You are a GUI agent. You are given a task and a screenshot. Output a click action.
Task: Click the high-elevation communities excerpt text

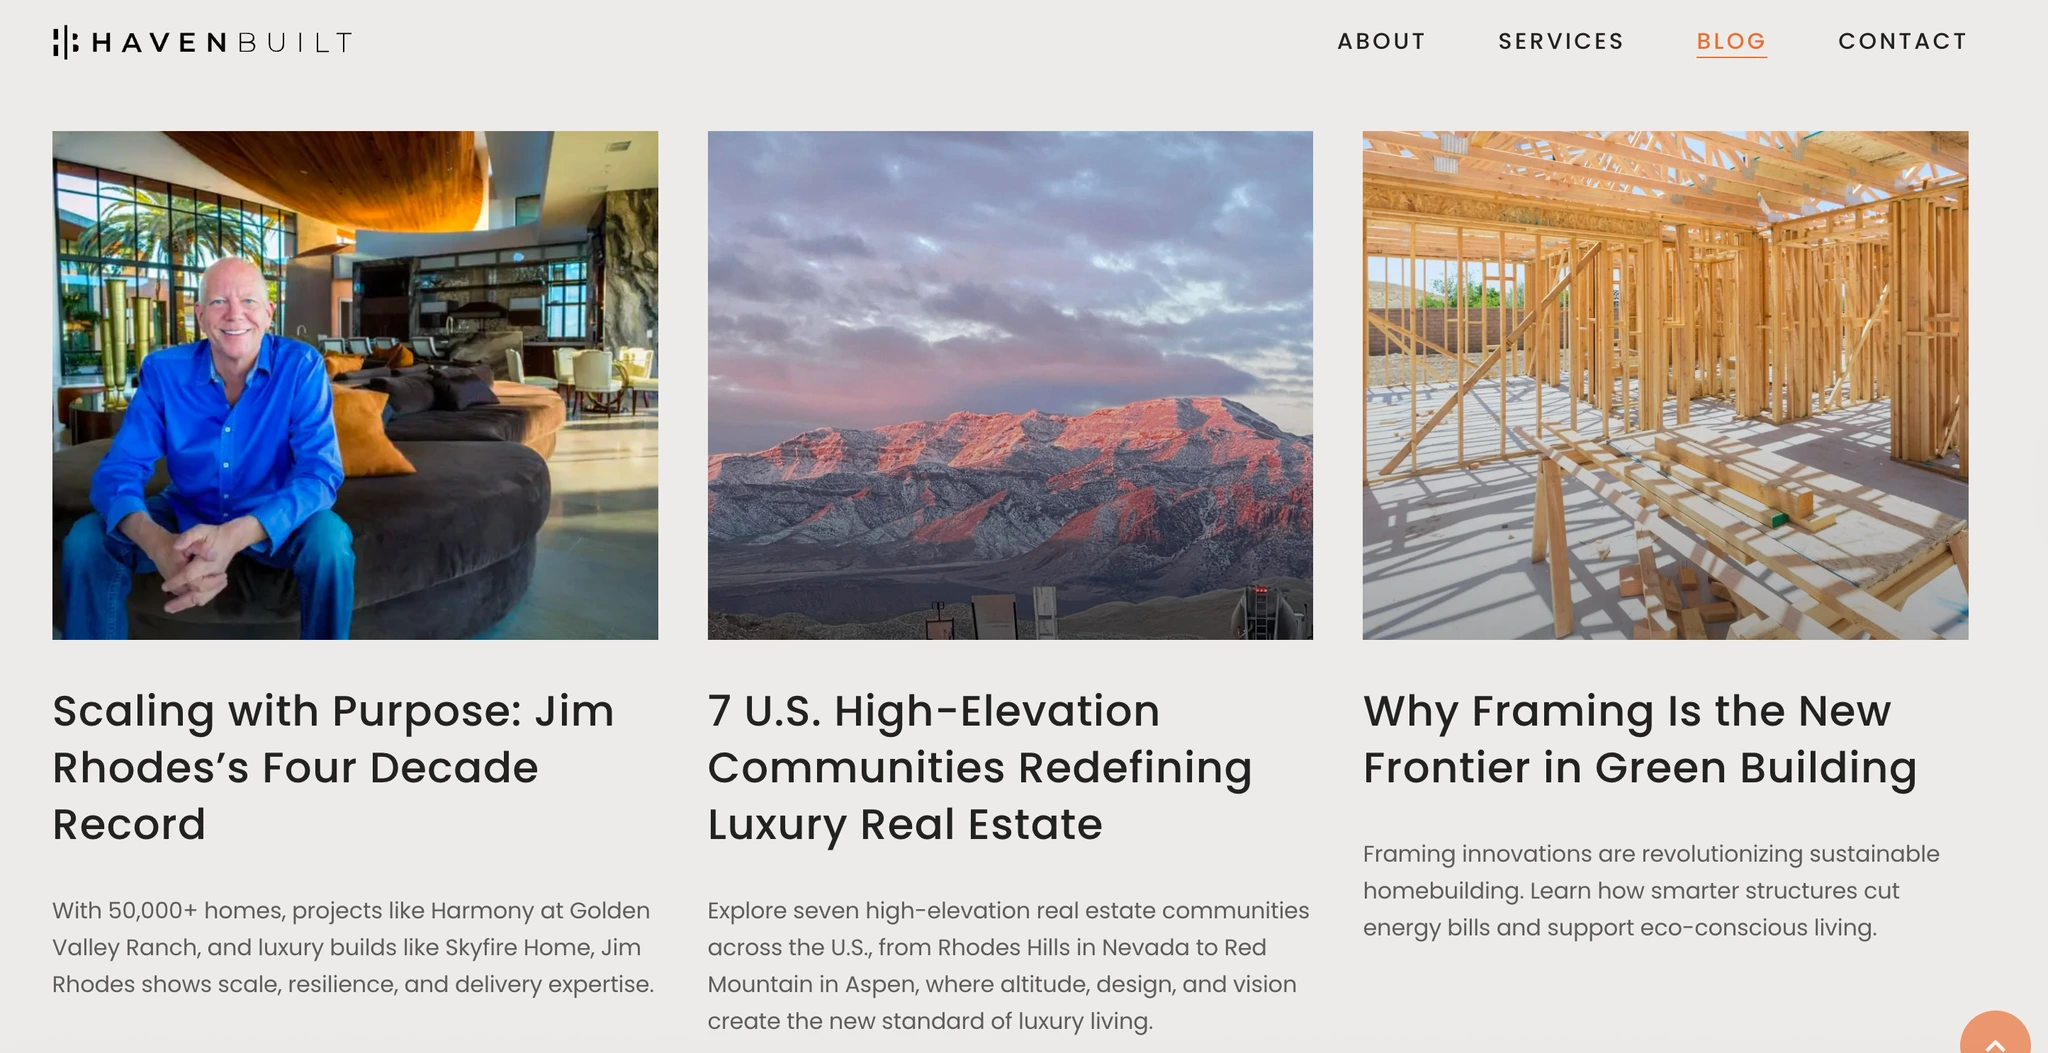pyautogui.click(x=1008, y=965)
